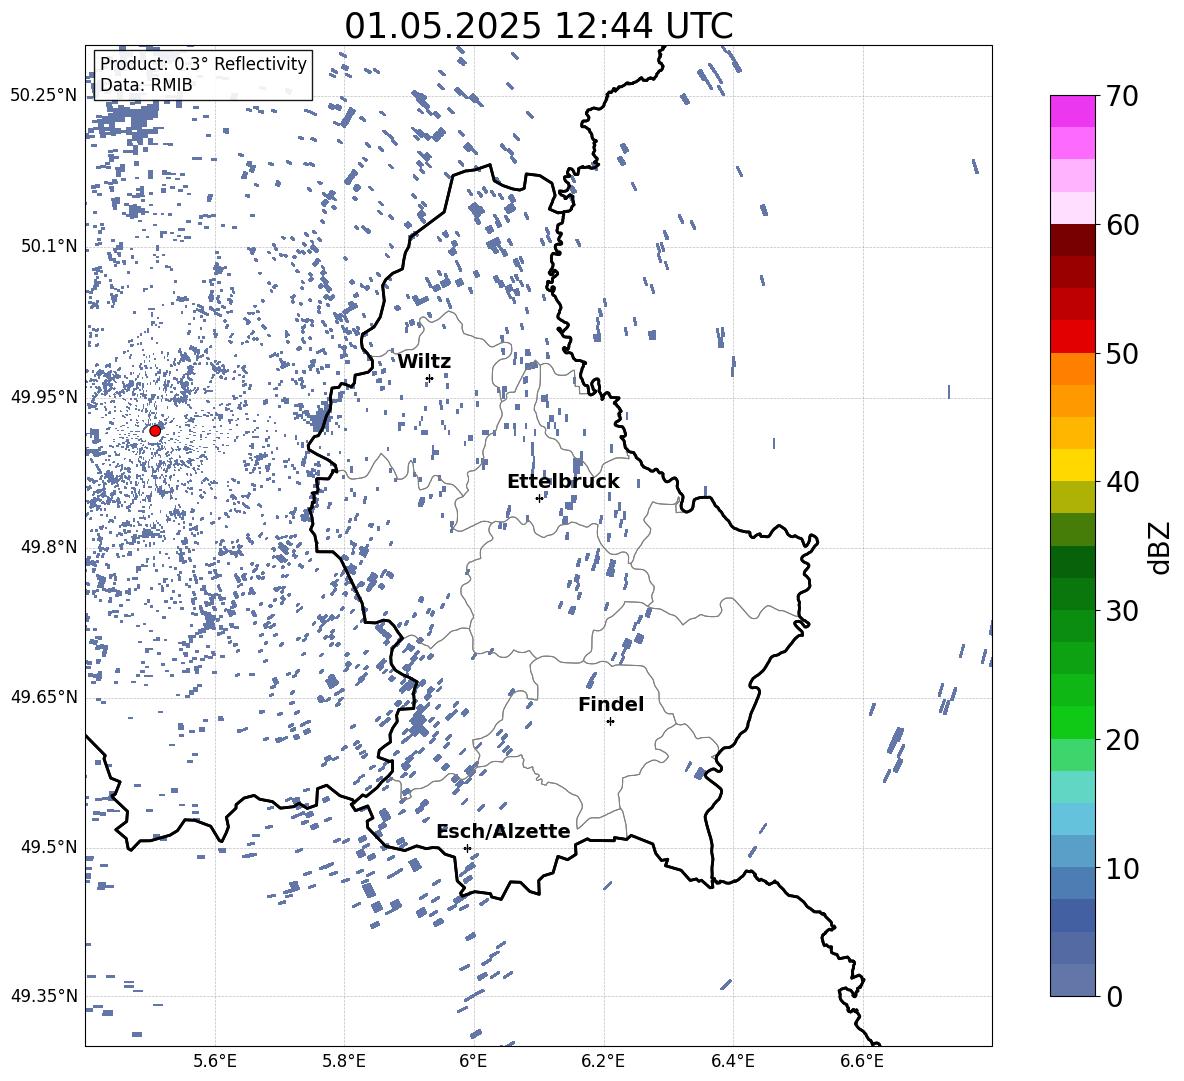Click the colorbar tick value 50

[x=1123, y=354]
